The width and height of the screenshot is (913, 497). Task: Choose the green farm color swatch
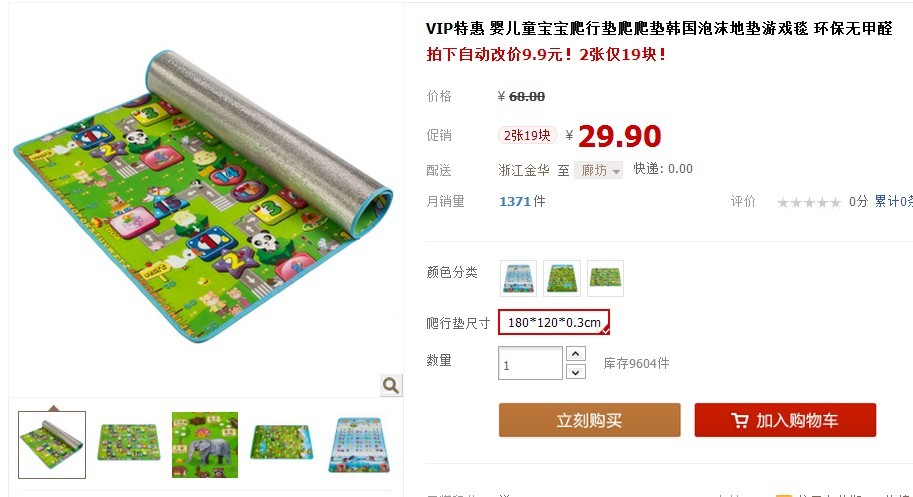[x=561, y=278]
